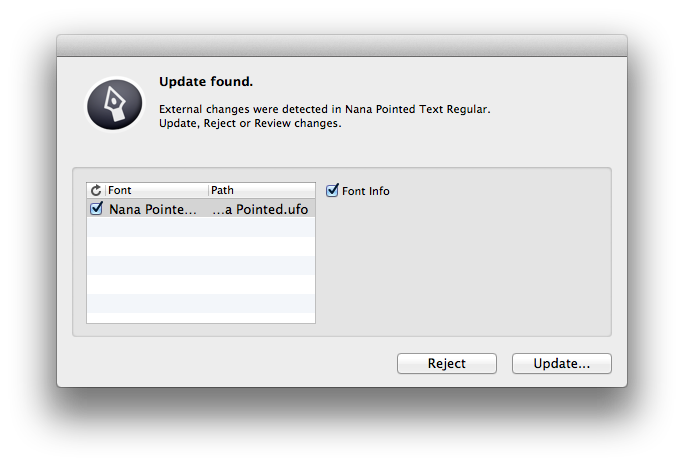Click the last empty row of the font list
The height and width of the screenshot is (466, 684).
[x=201, y=318]
